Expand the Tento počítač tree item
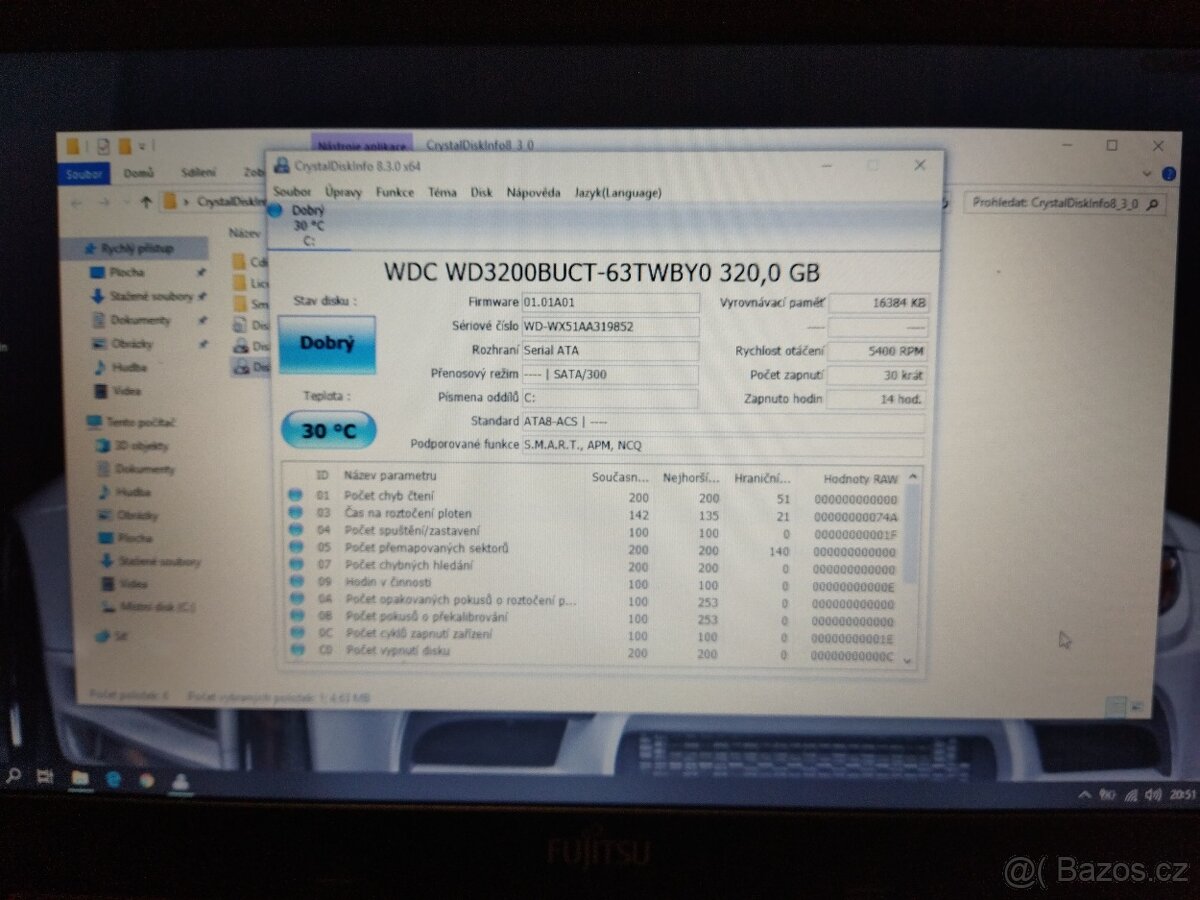Viewport: 1200px width, 900px height. [x=83, y=422]
